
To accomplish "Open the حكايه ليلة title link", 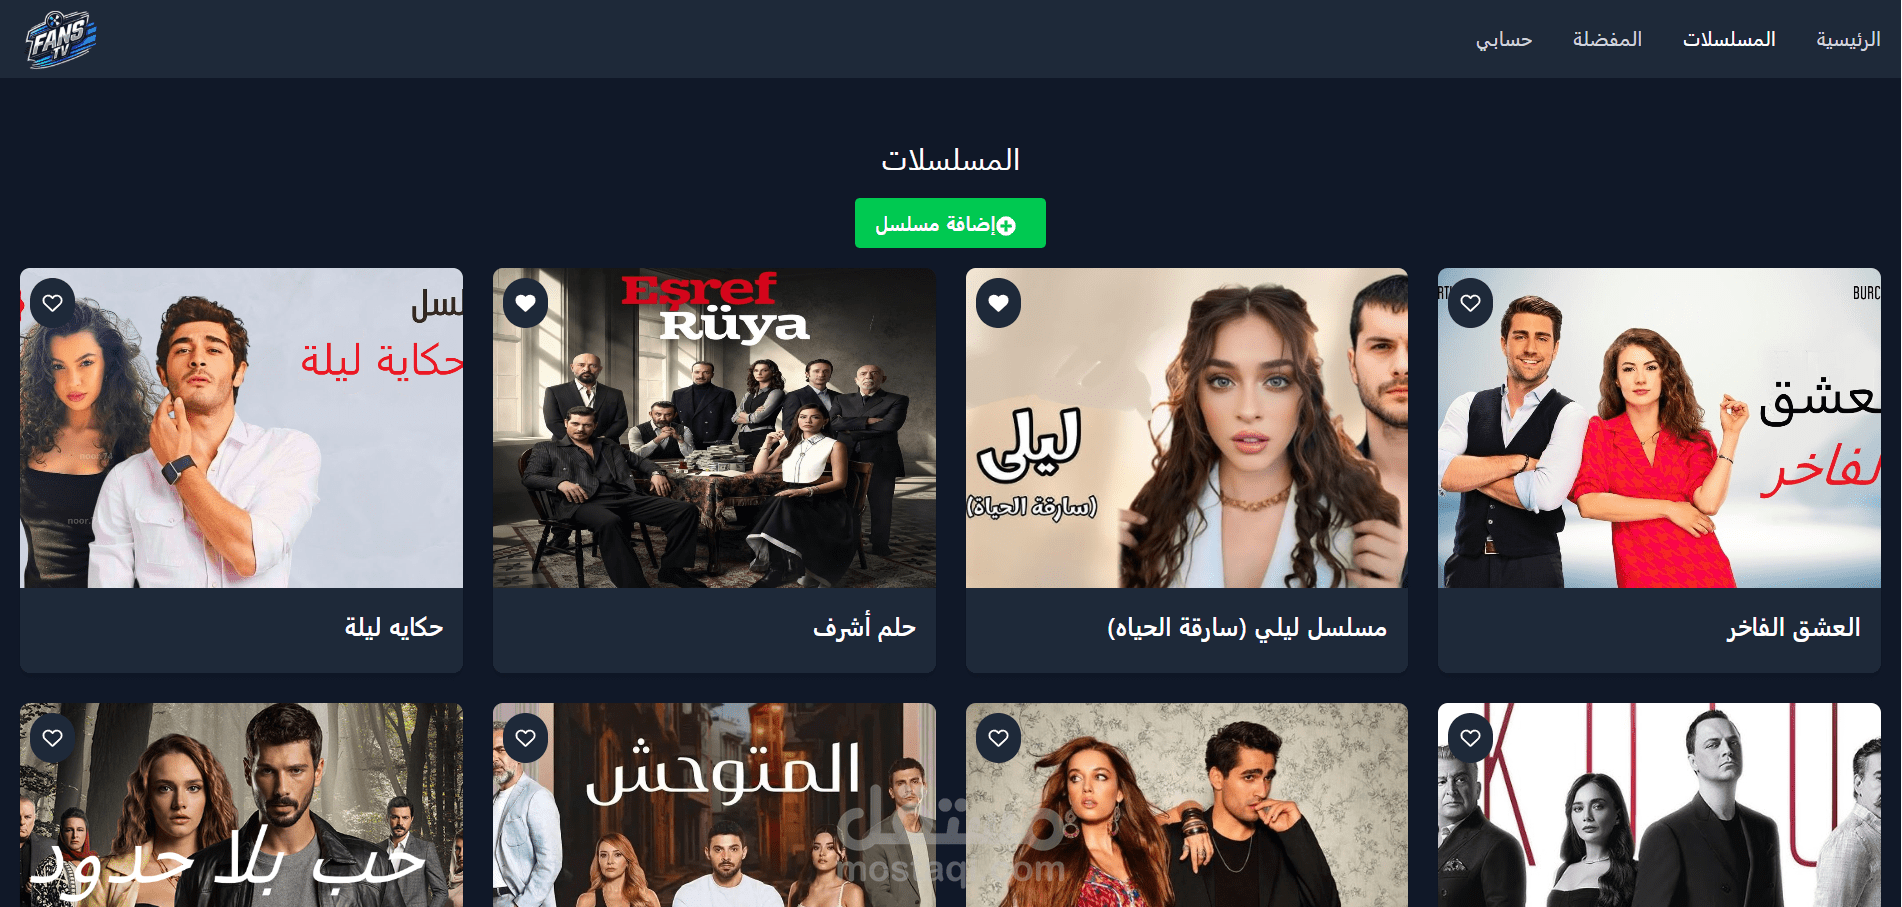I will (394, 628).
